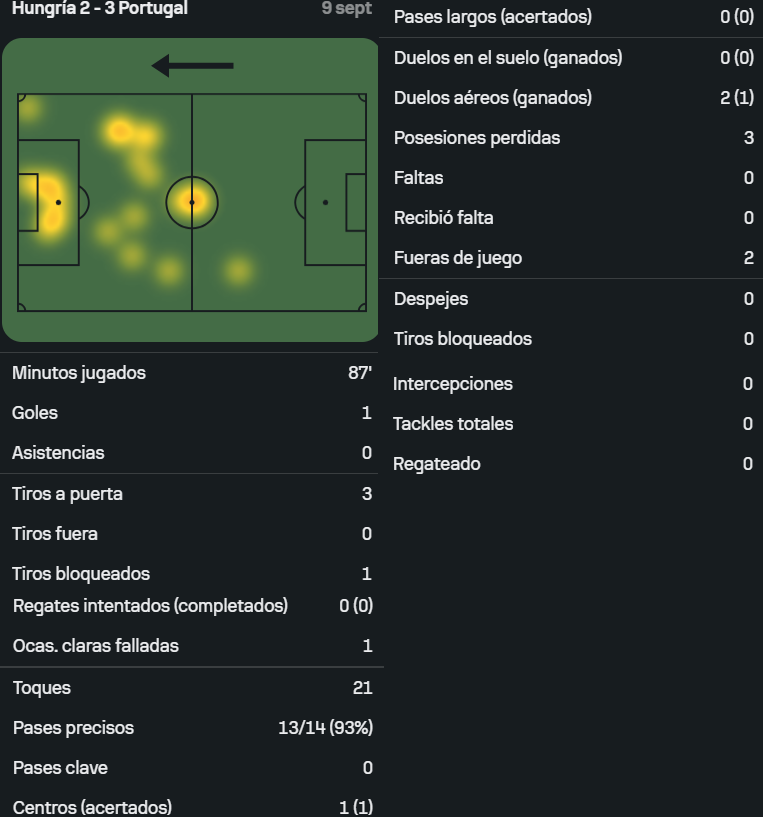763x817 pixels.
Task: Select the Duelos aéreos (ganados) row
Action: pos(573,98)
